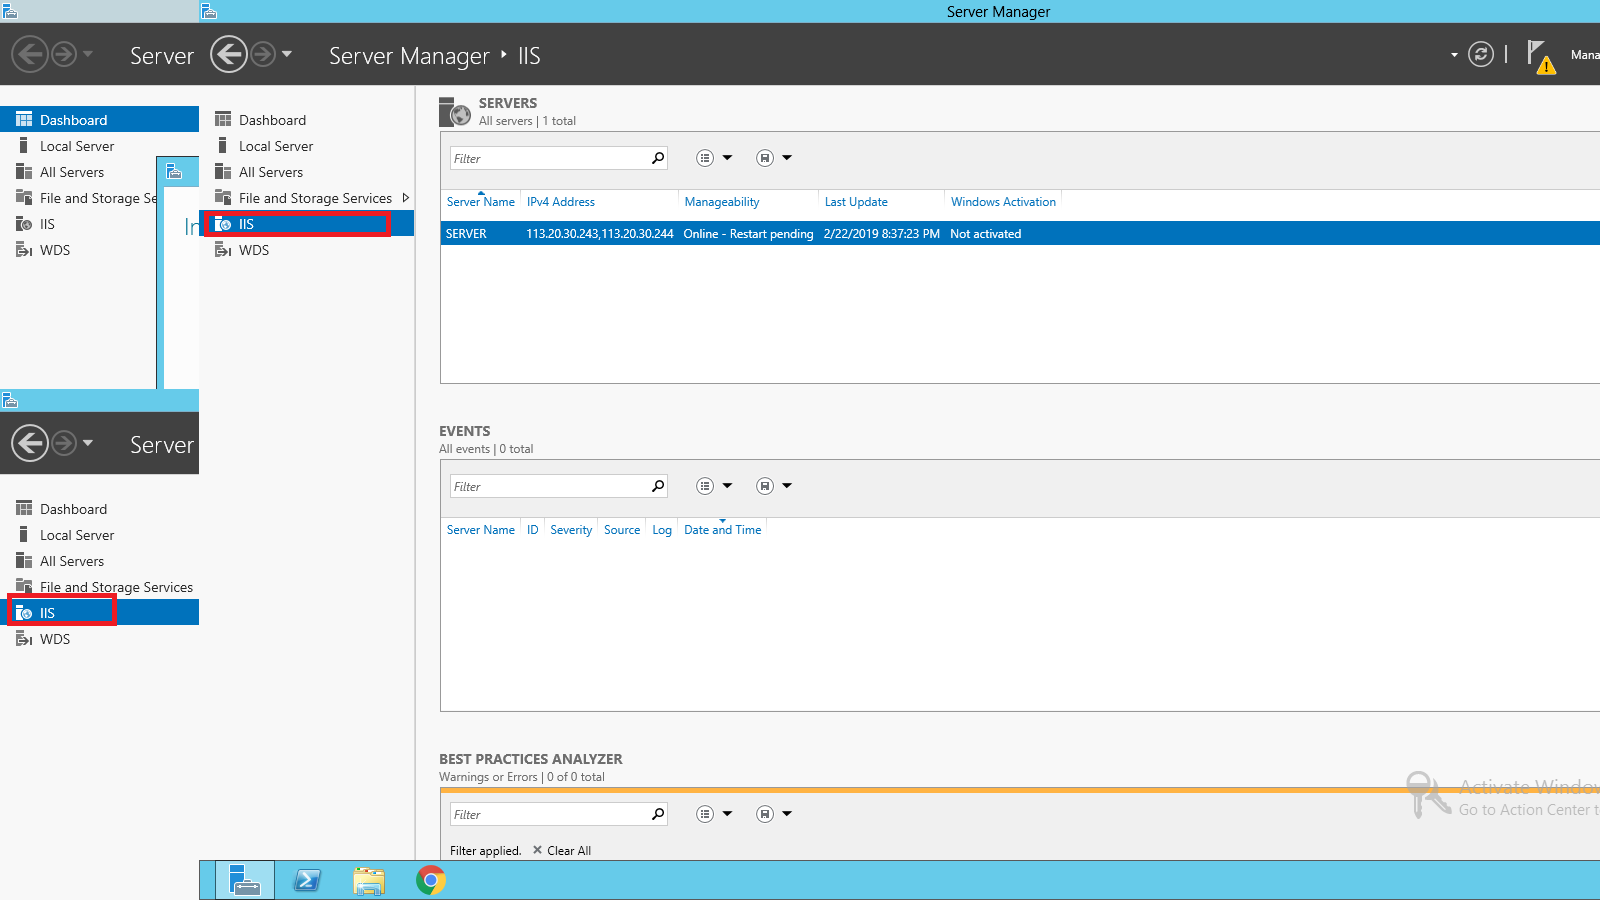The width and height of the screenshot is (1600, 900).
Task: Click the Best Practices Analyzer filter field
Action: 548,814
